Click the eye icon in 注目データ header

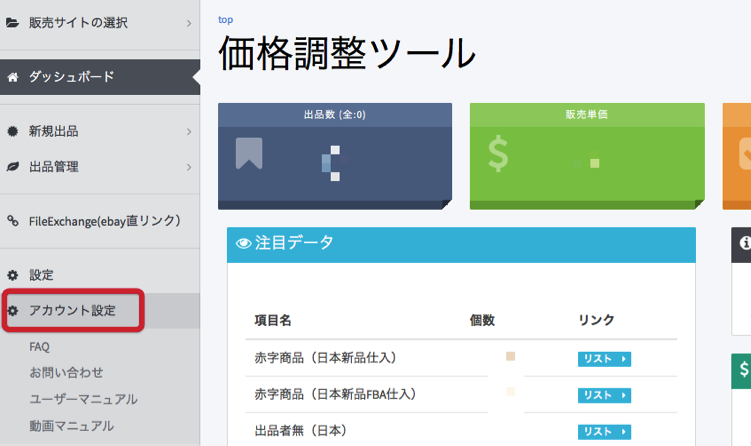244,243
